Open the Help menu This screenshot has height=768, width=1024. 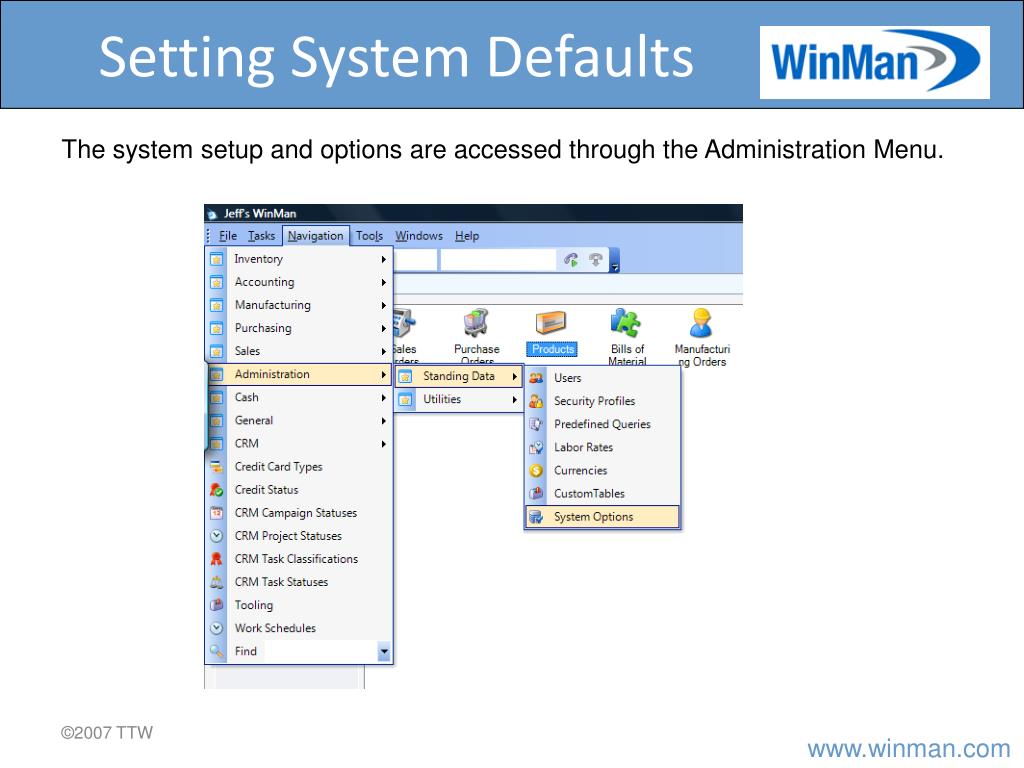pos(467,236)
